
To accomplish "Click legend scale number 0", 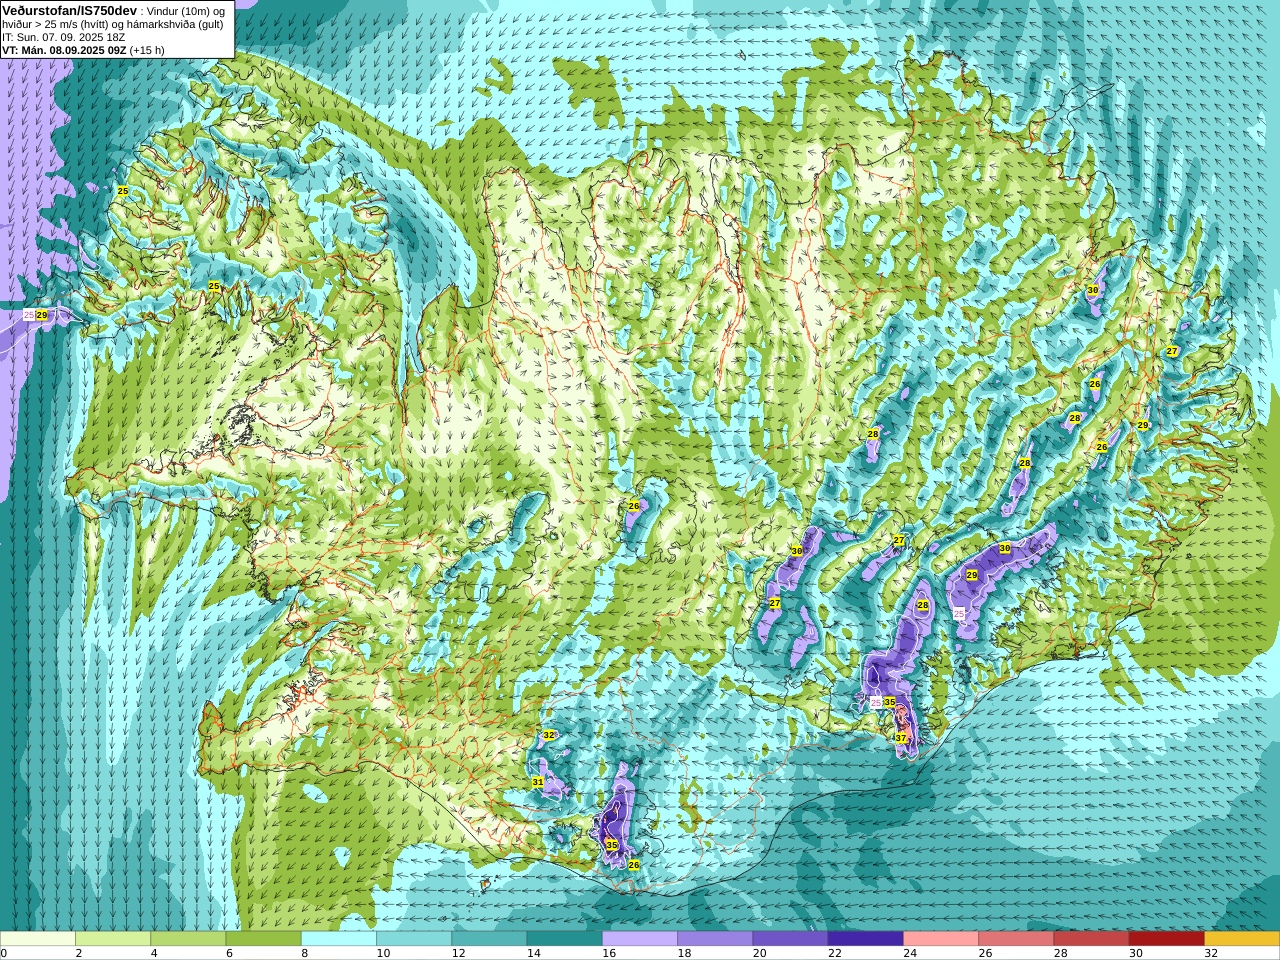I will 3,953.
